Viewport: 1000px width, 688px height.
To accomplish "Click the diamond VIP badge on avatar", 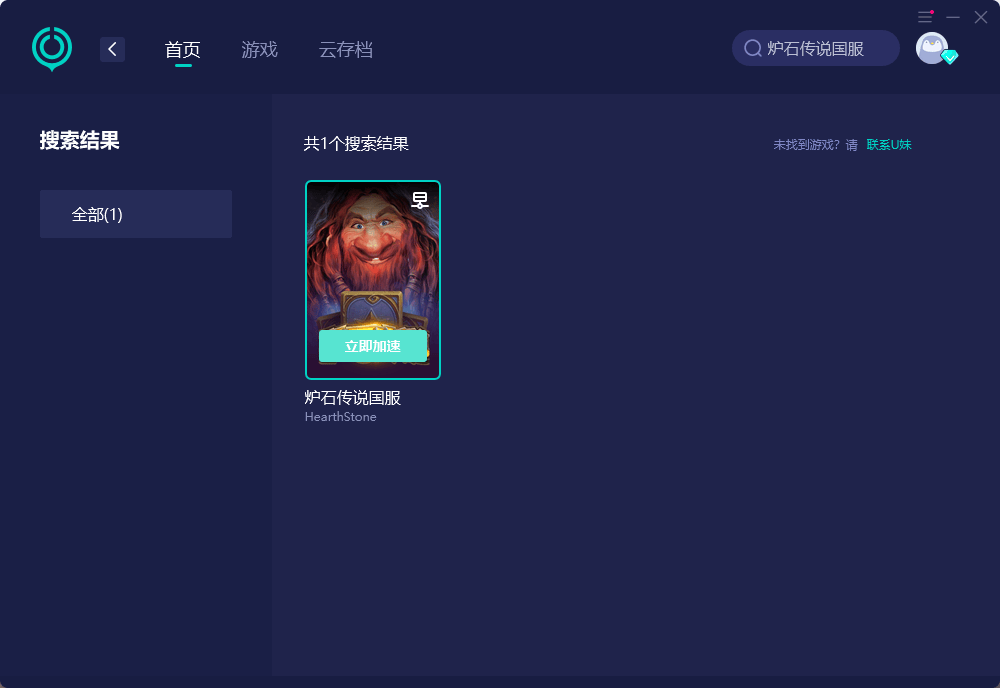I will point(950,57).
